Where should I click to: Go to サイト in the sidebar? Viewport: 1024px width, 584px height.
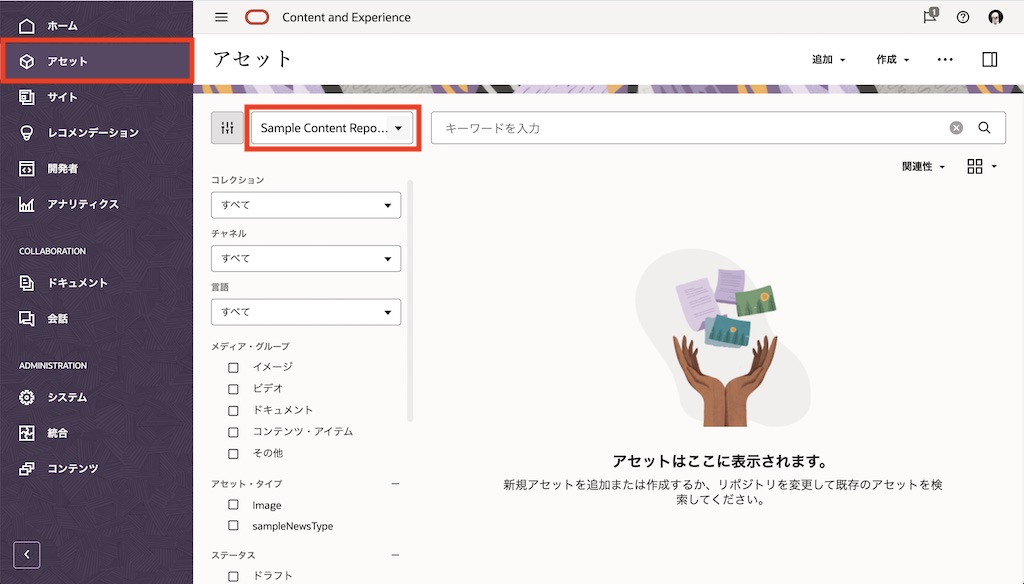pyautogui.click(x=62, y=97)
